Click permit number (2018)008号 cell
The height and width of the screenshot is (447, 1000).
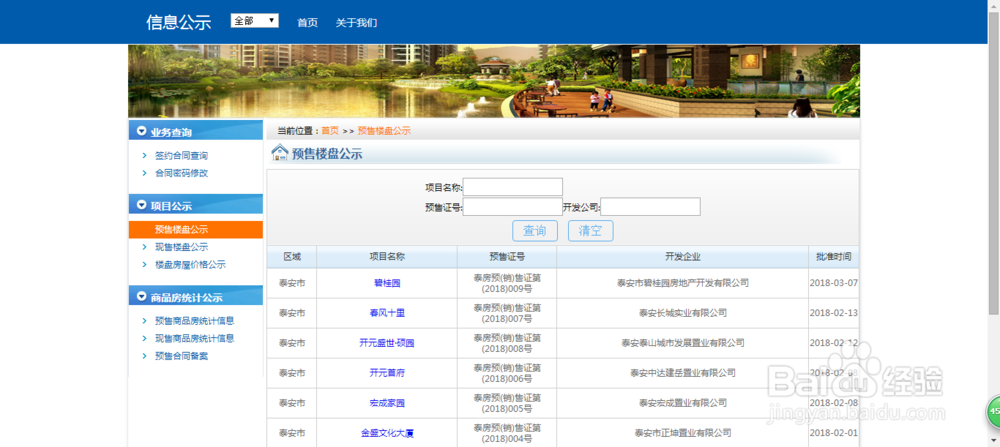point(507,343)
